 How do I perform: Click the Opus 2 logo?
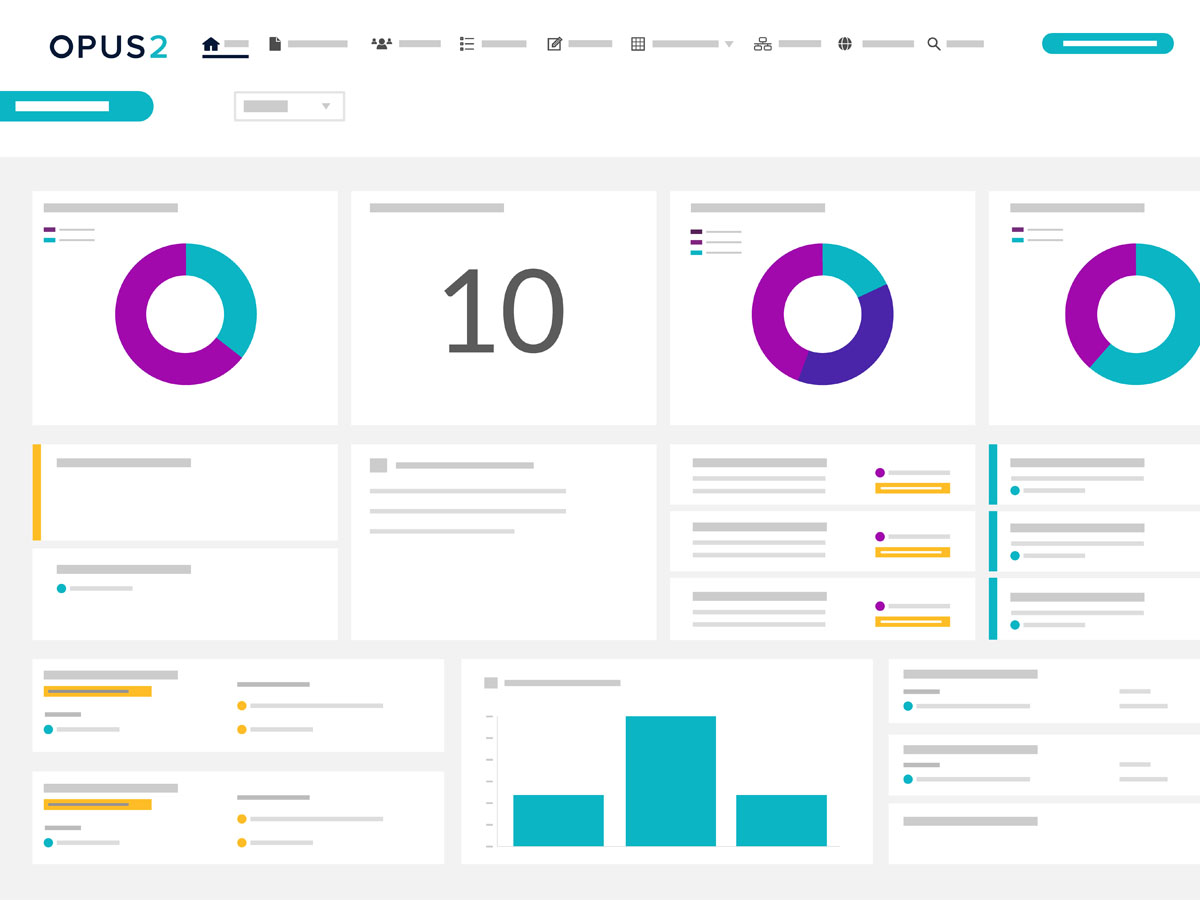[x=107, y=45]
